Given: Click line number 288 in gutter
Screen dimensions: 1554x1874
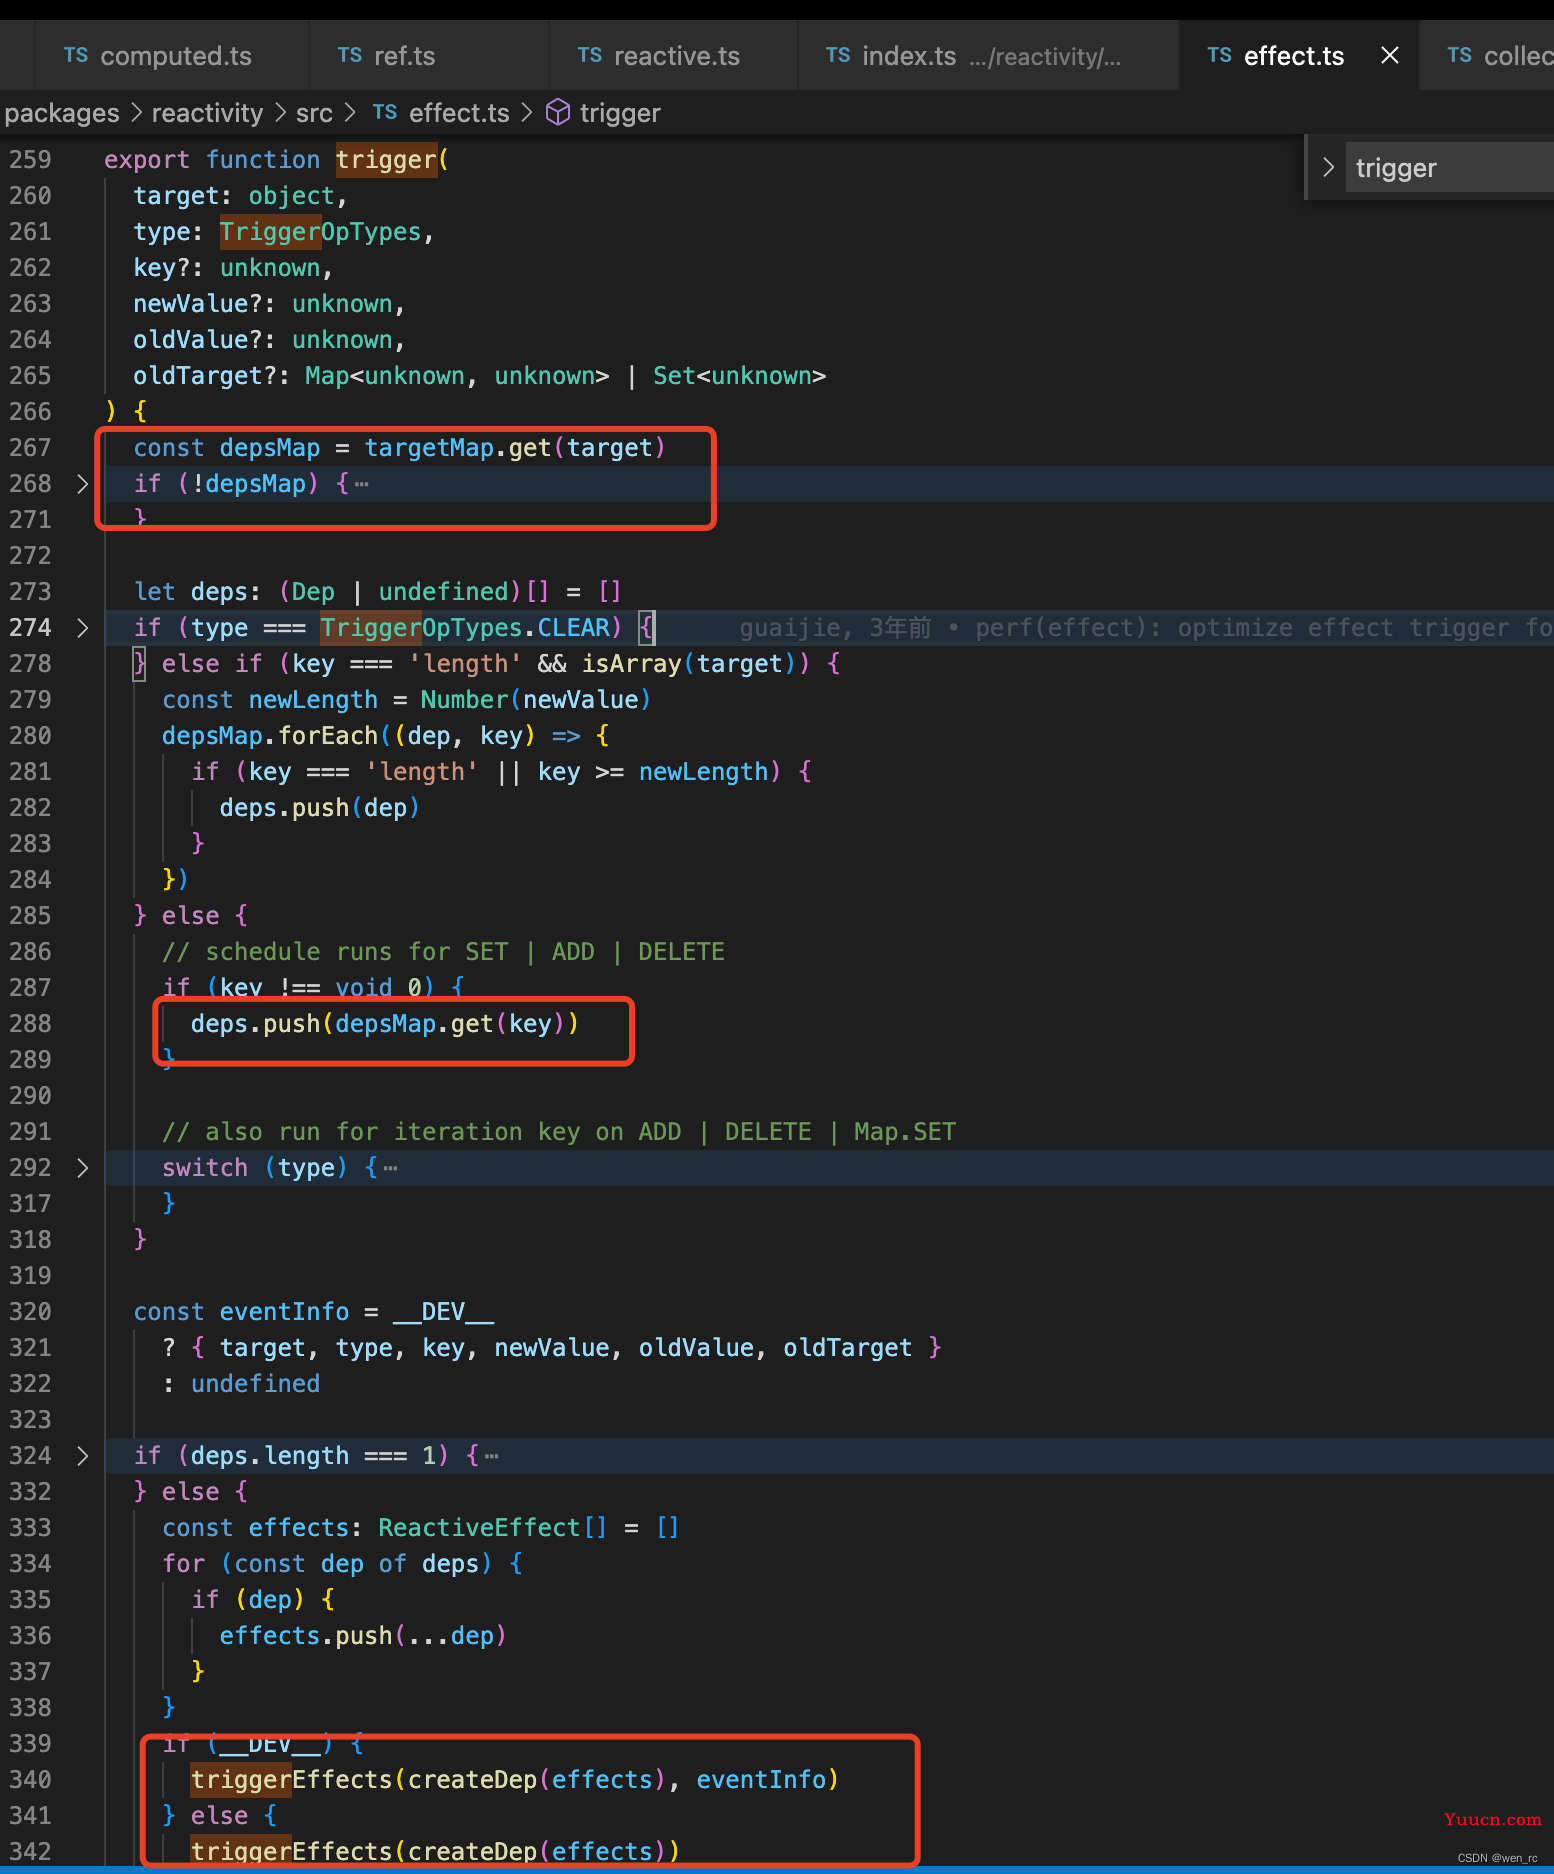Looking at the screenshot, I should click(x=30, y=1024).
